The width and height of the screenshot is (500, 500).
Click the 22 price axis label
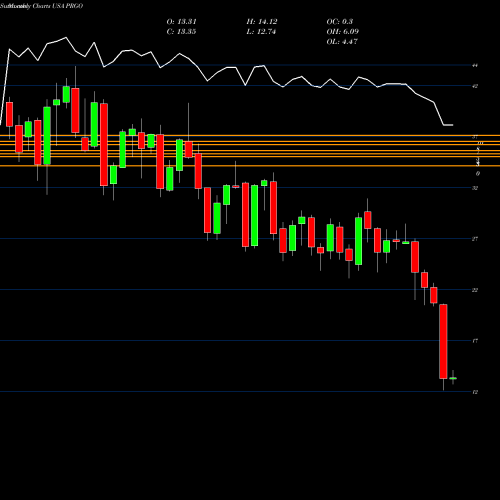coord(475,290)
